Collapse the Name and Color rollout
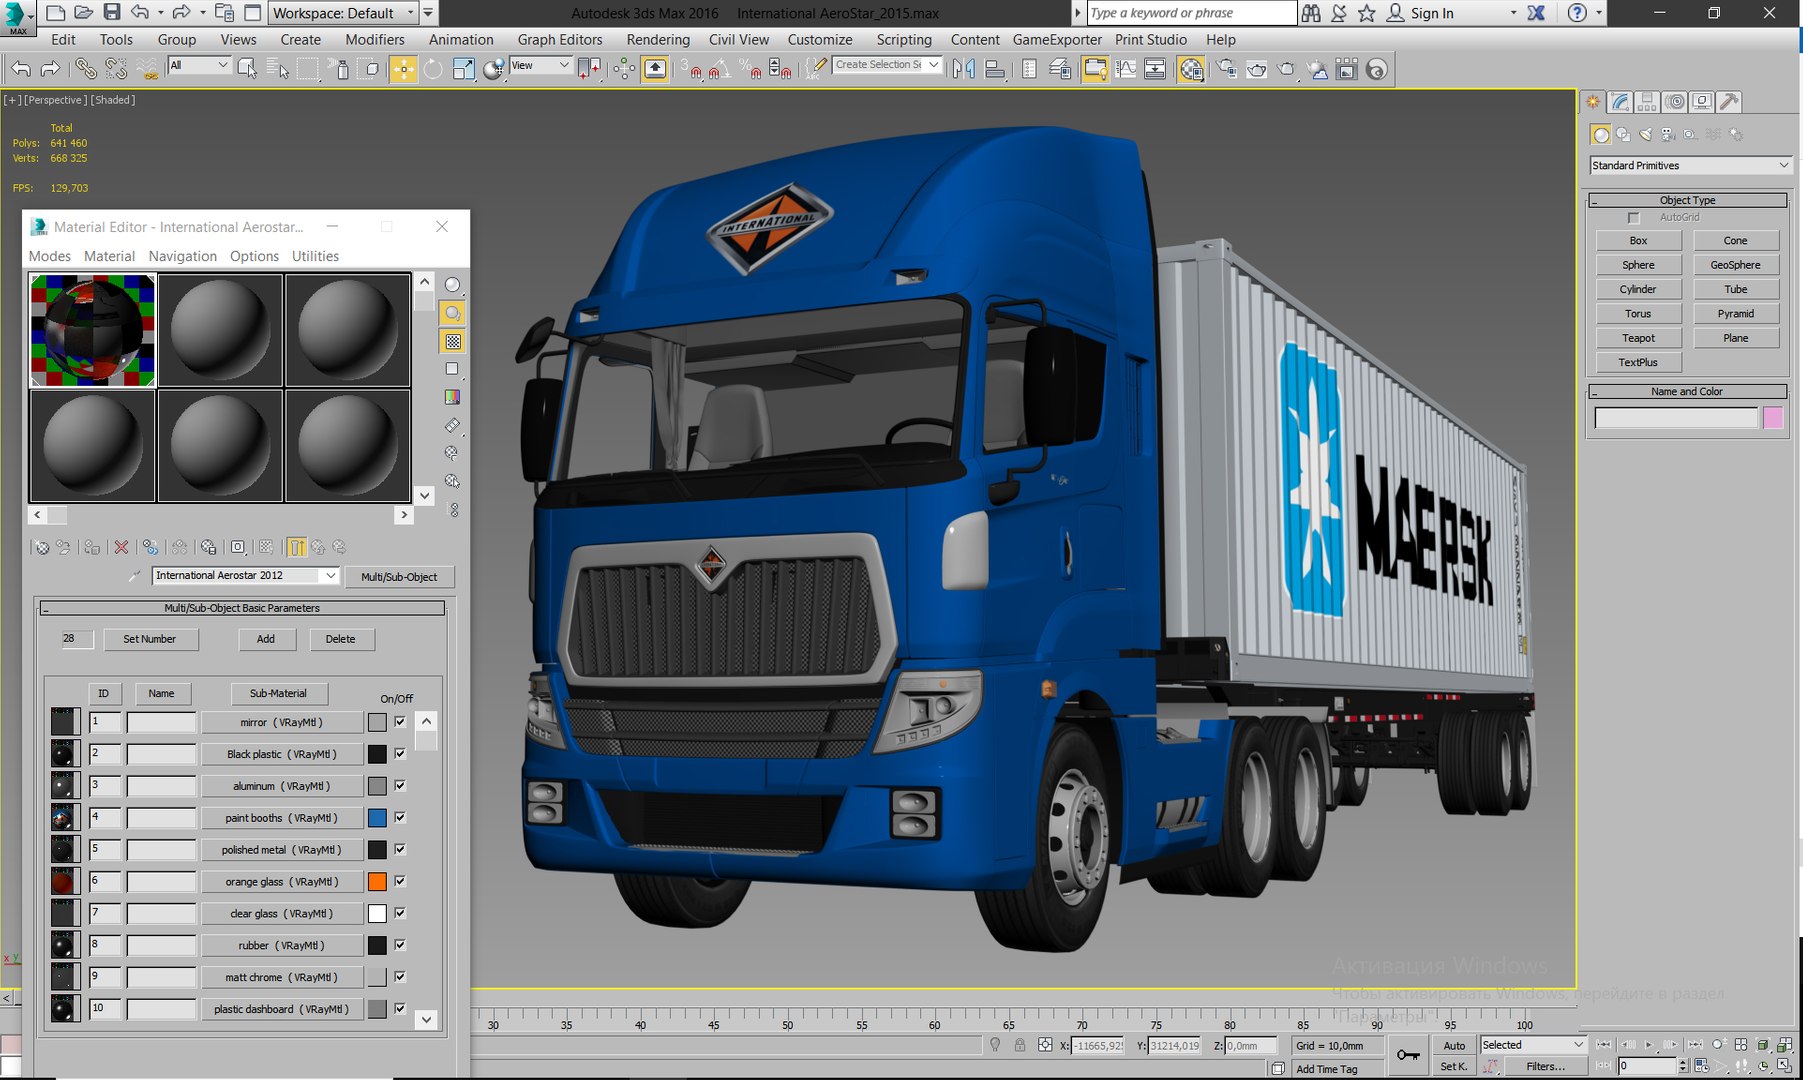Viewport: 1803px width, 1080px height. [x=1688, y=391]
